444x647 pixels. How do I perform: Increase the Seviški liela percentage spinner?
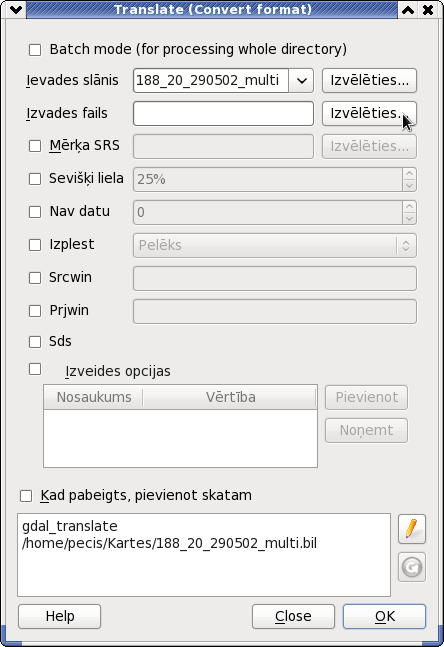pyautogui.click(x=409, y=174)
